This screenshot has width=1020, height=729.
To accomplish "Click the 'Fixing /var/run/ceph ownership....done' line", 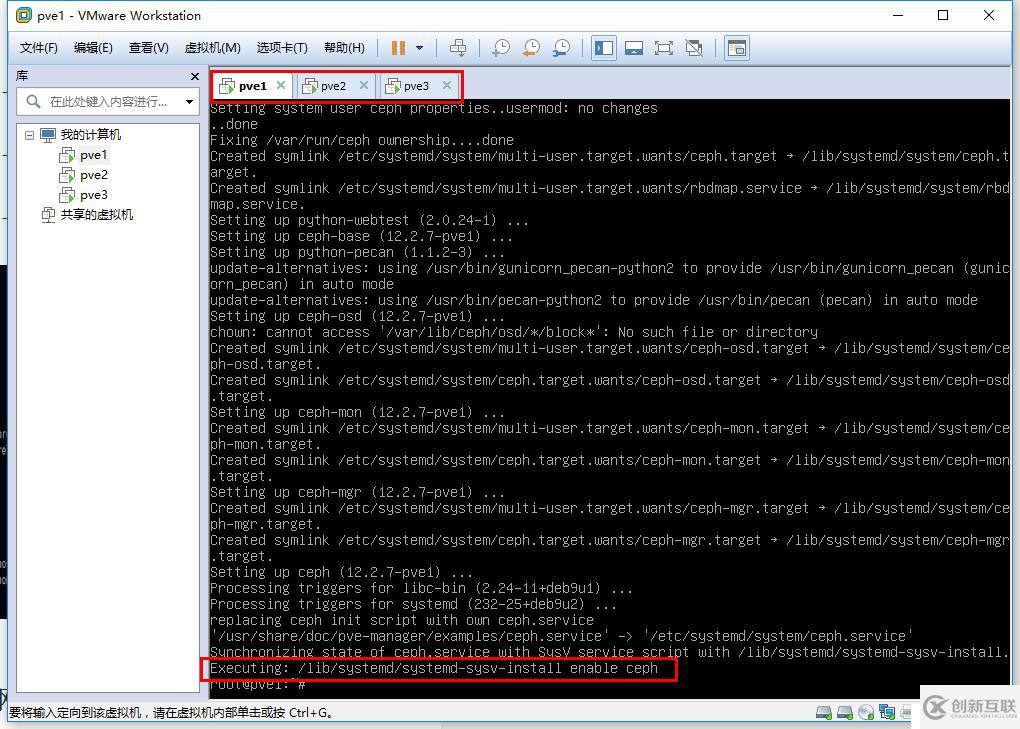I will pyautogui.click(x=362, y=140).
